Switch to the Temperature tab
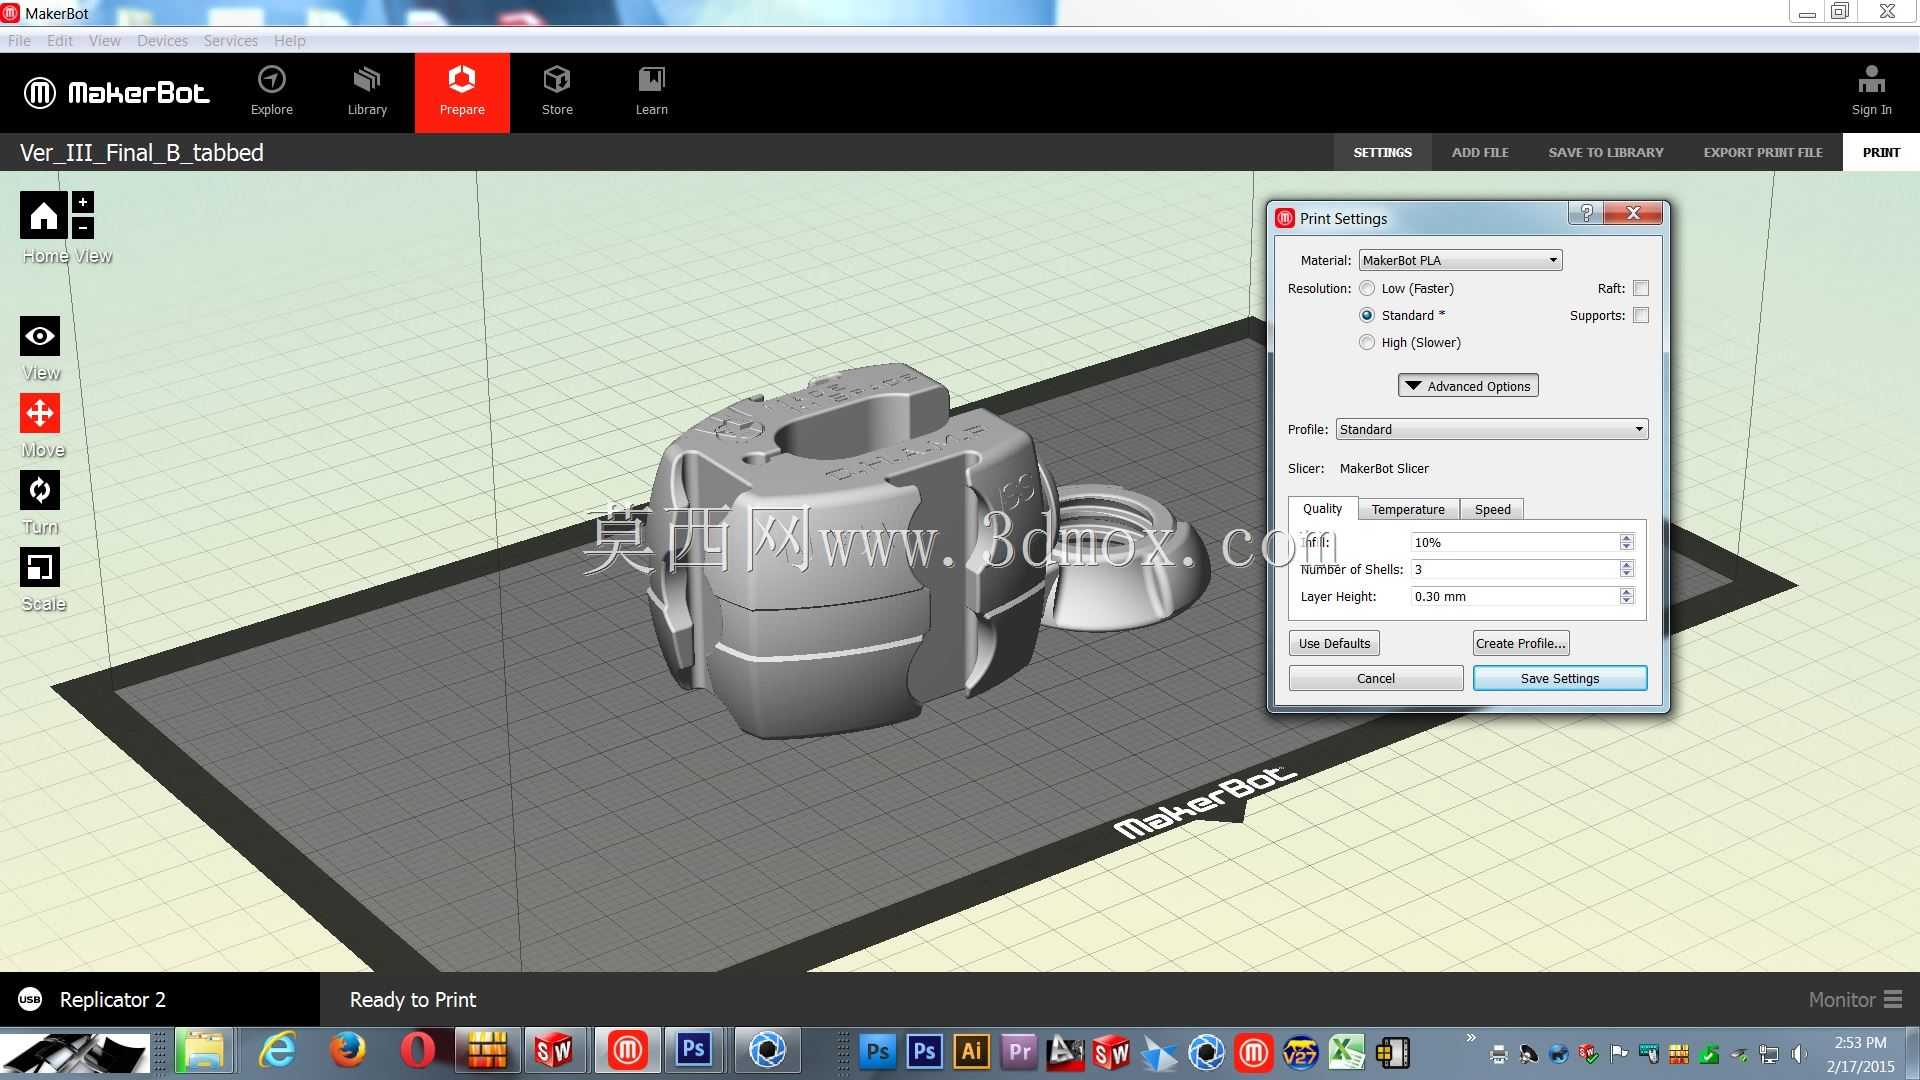1920x1080 pixels. (1408, 510)
